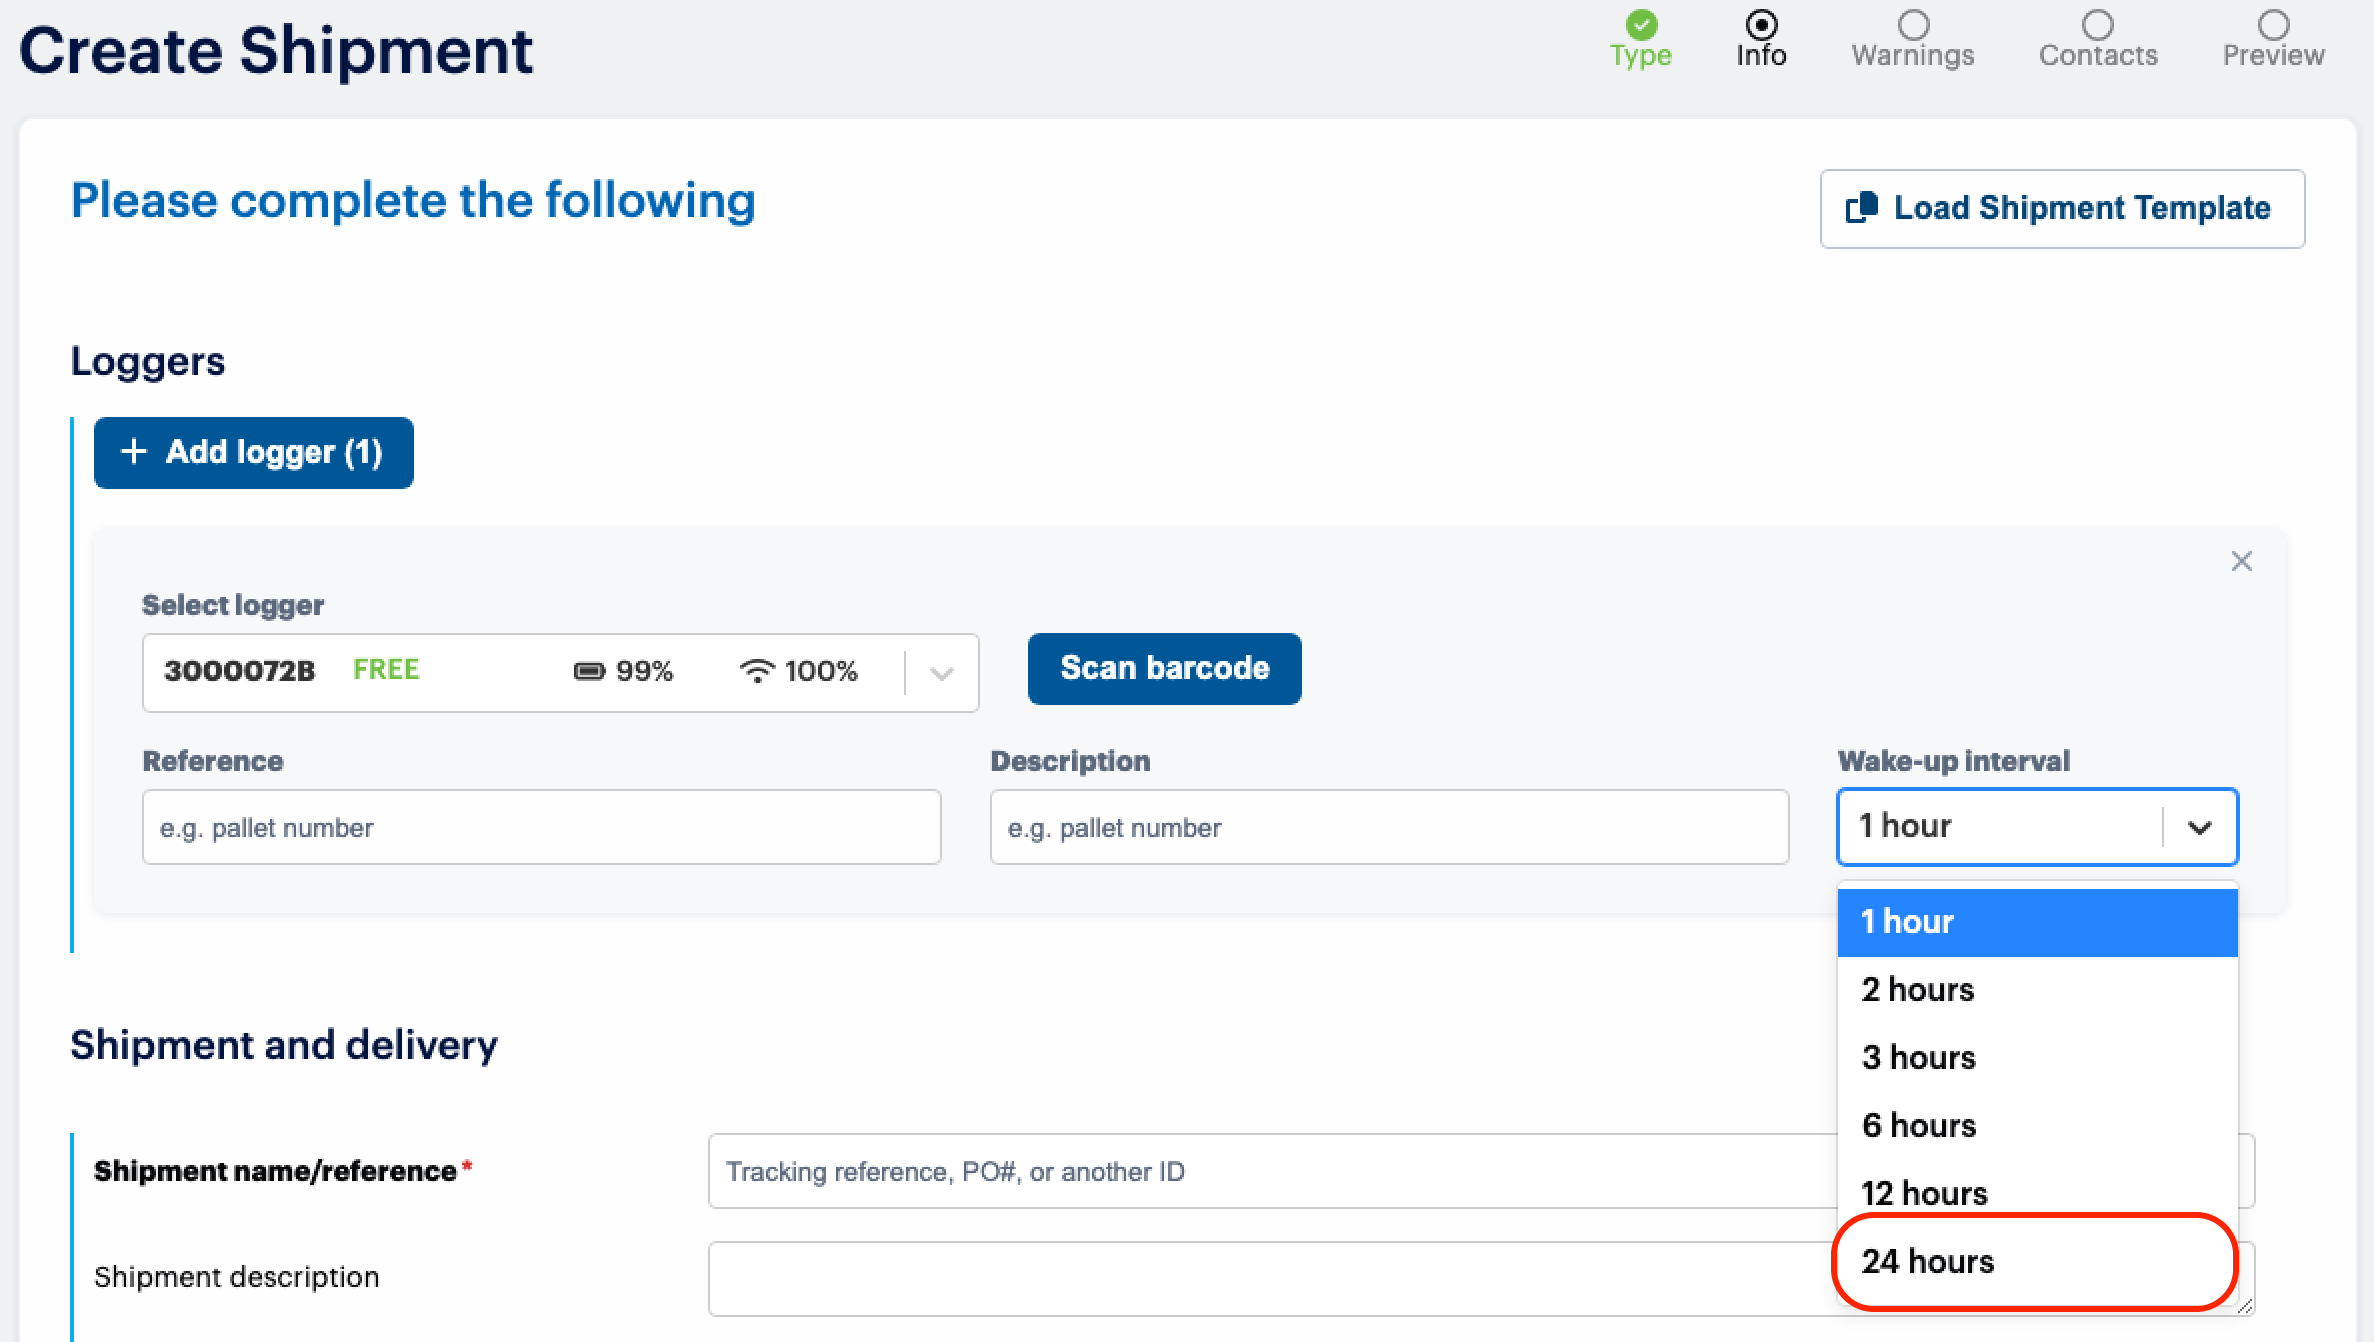
Task: Click the logger signal strength icon
Action: 757,671
